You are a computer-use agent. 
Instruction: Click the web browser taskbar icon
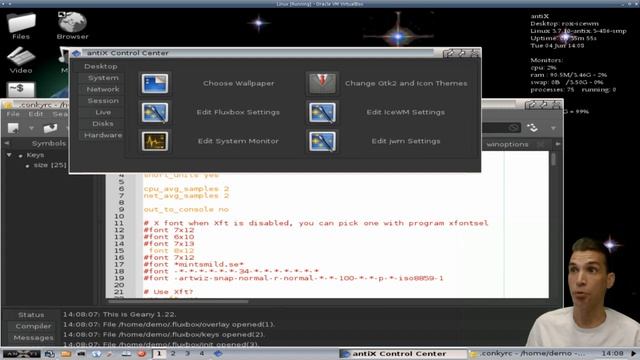click(96, 354)
